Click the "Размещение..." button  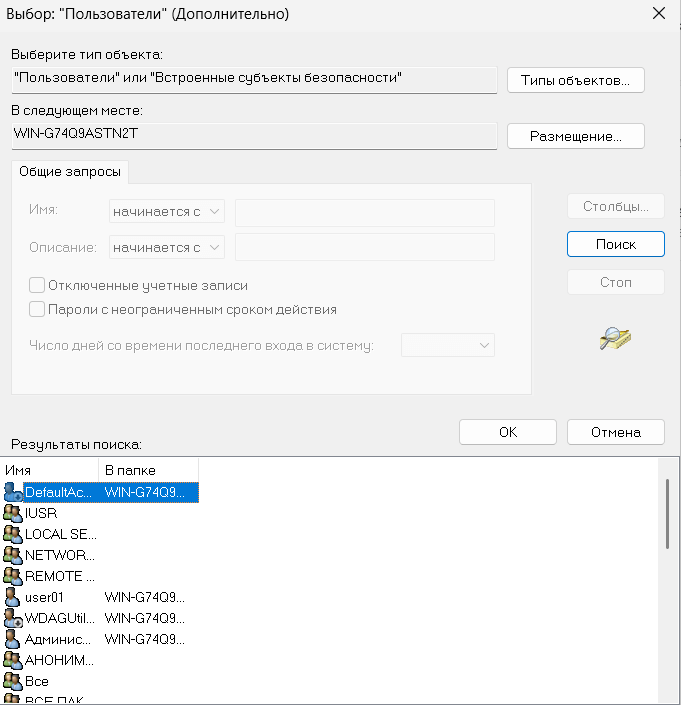[x=575, y=135]
